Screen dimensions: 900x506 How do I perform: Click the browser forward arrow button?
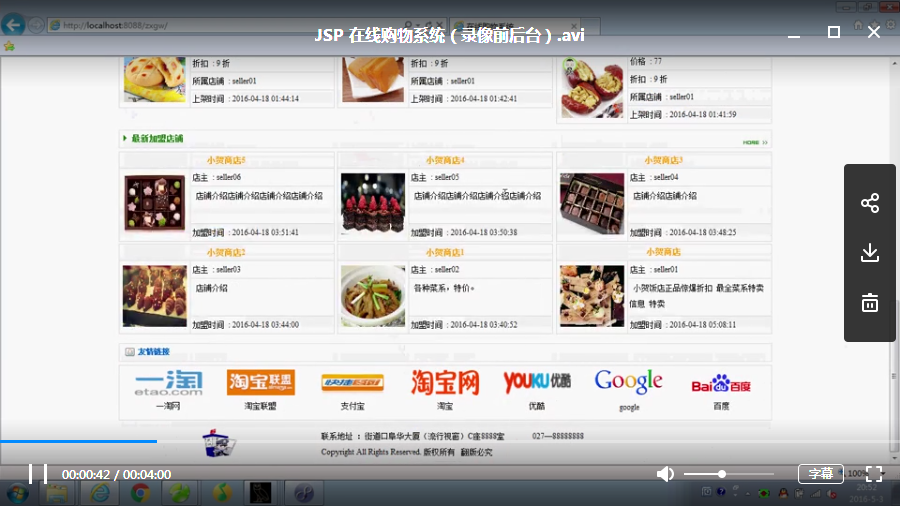[36, 25]
